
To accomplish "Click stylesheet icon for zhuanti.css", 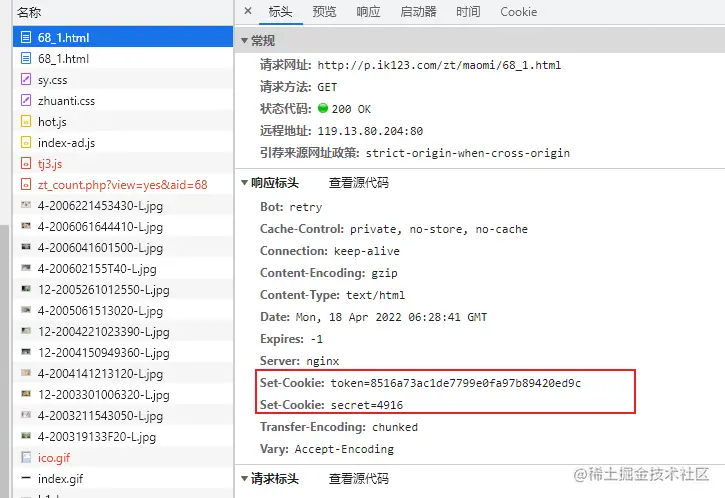I will (26, 100).
